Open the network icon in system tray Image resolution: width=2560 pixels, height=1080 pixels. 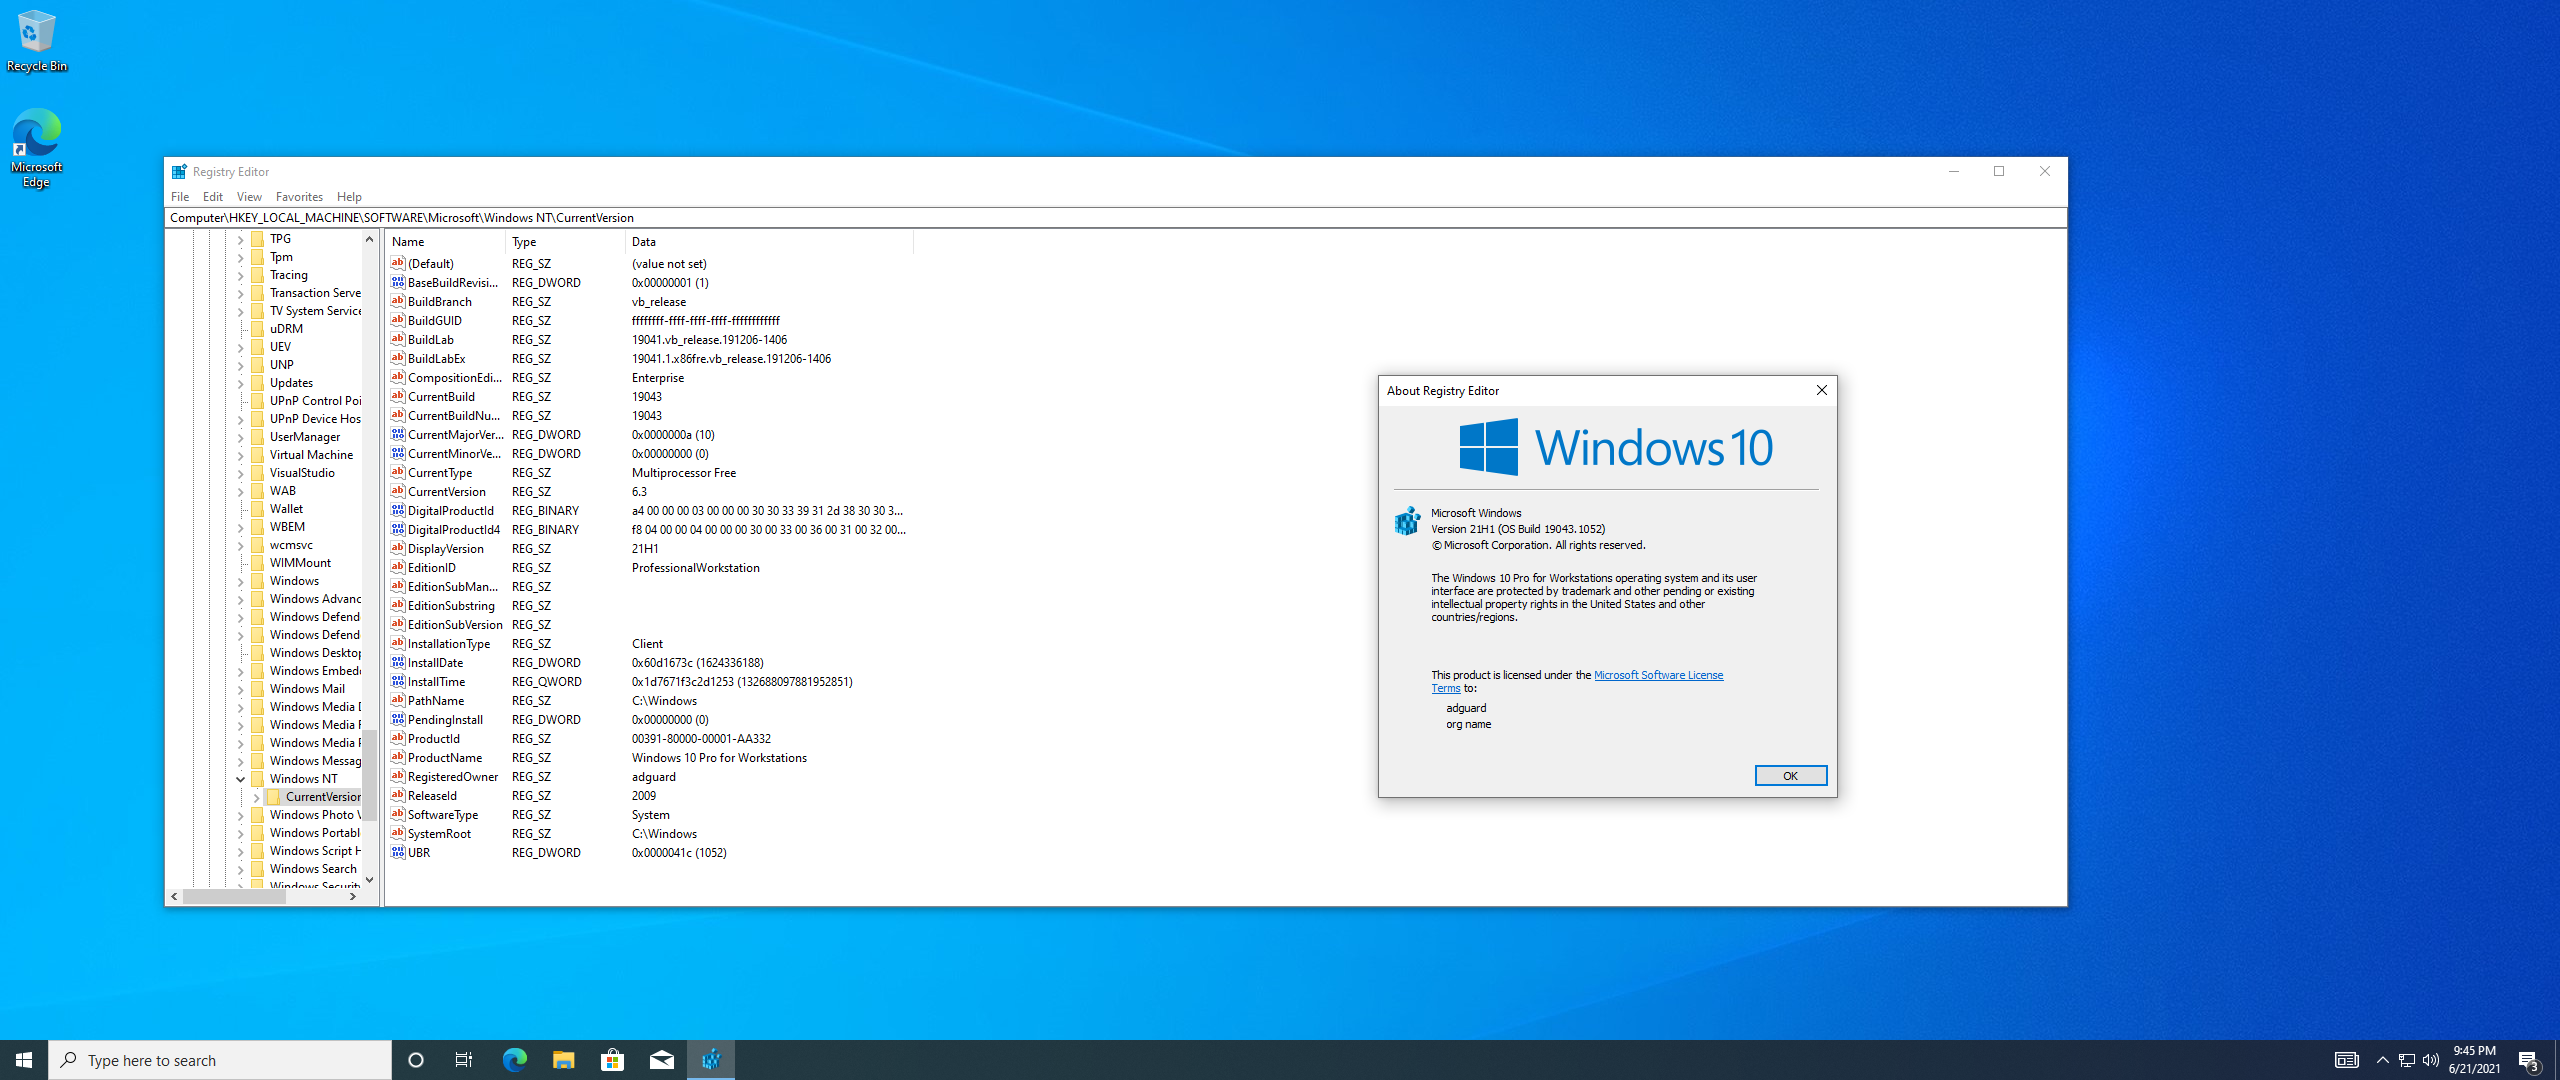tap(2407, 1060)
